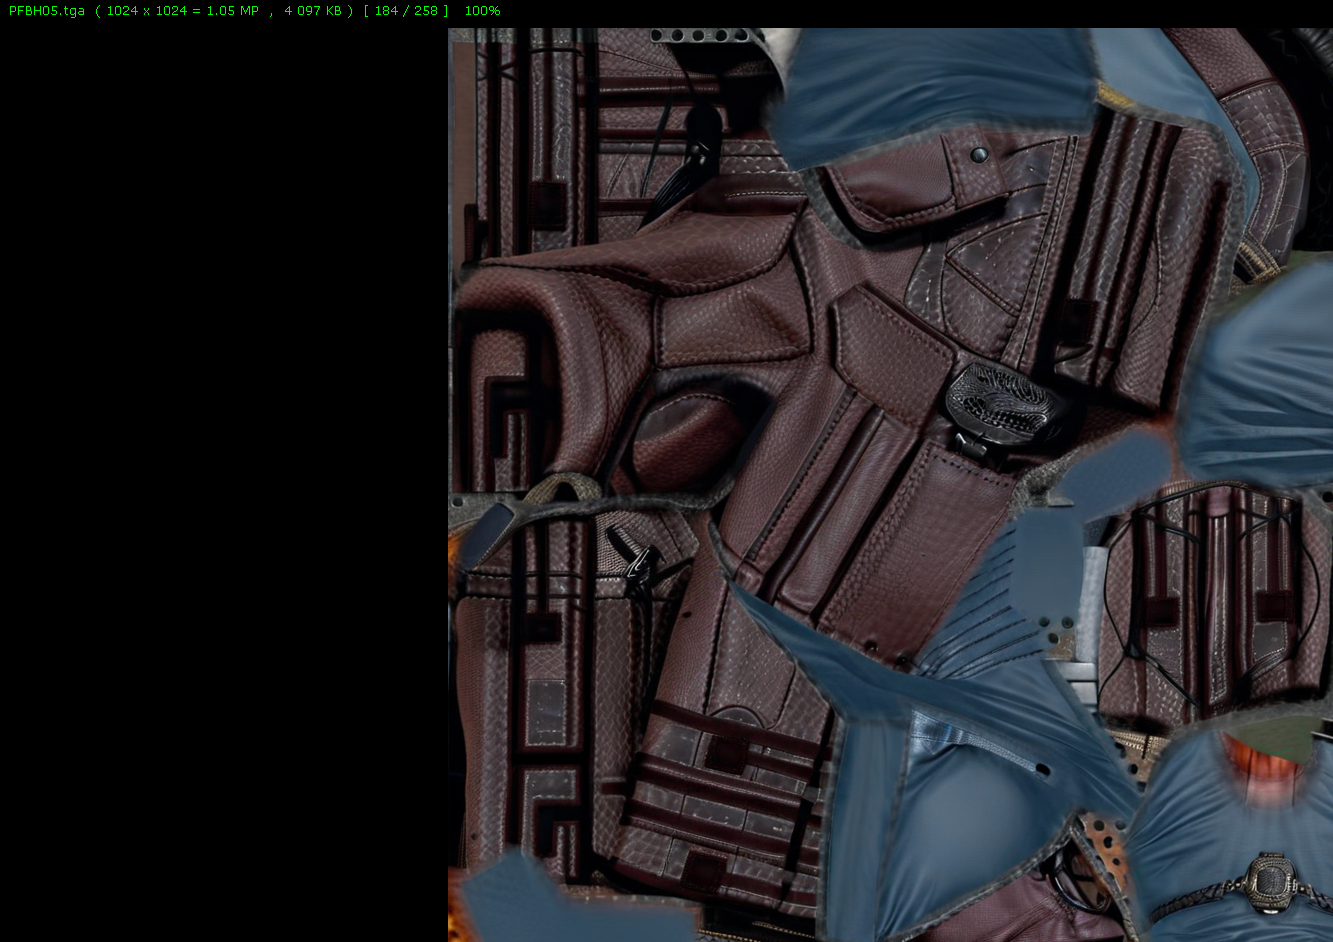This screenshot has height=942, width=1333.
Task: Click the 4 097 KB file size text
Action: click(x=313, y=11)
